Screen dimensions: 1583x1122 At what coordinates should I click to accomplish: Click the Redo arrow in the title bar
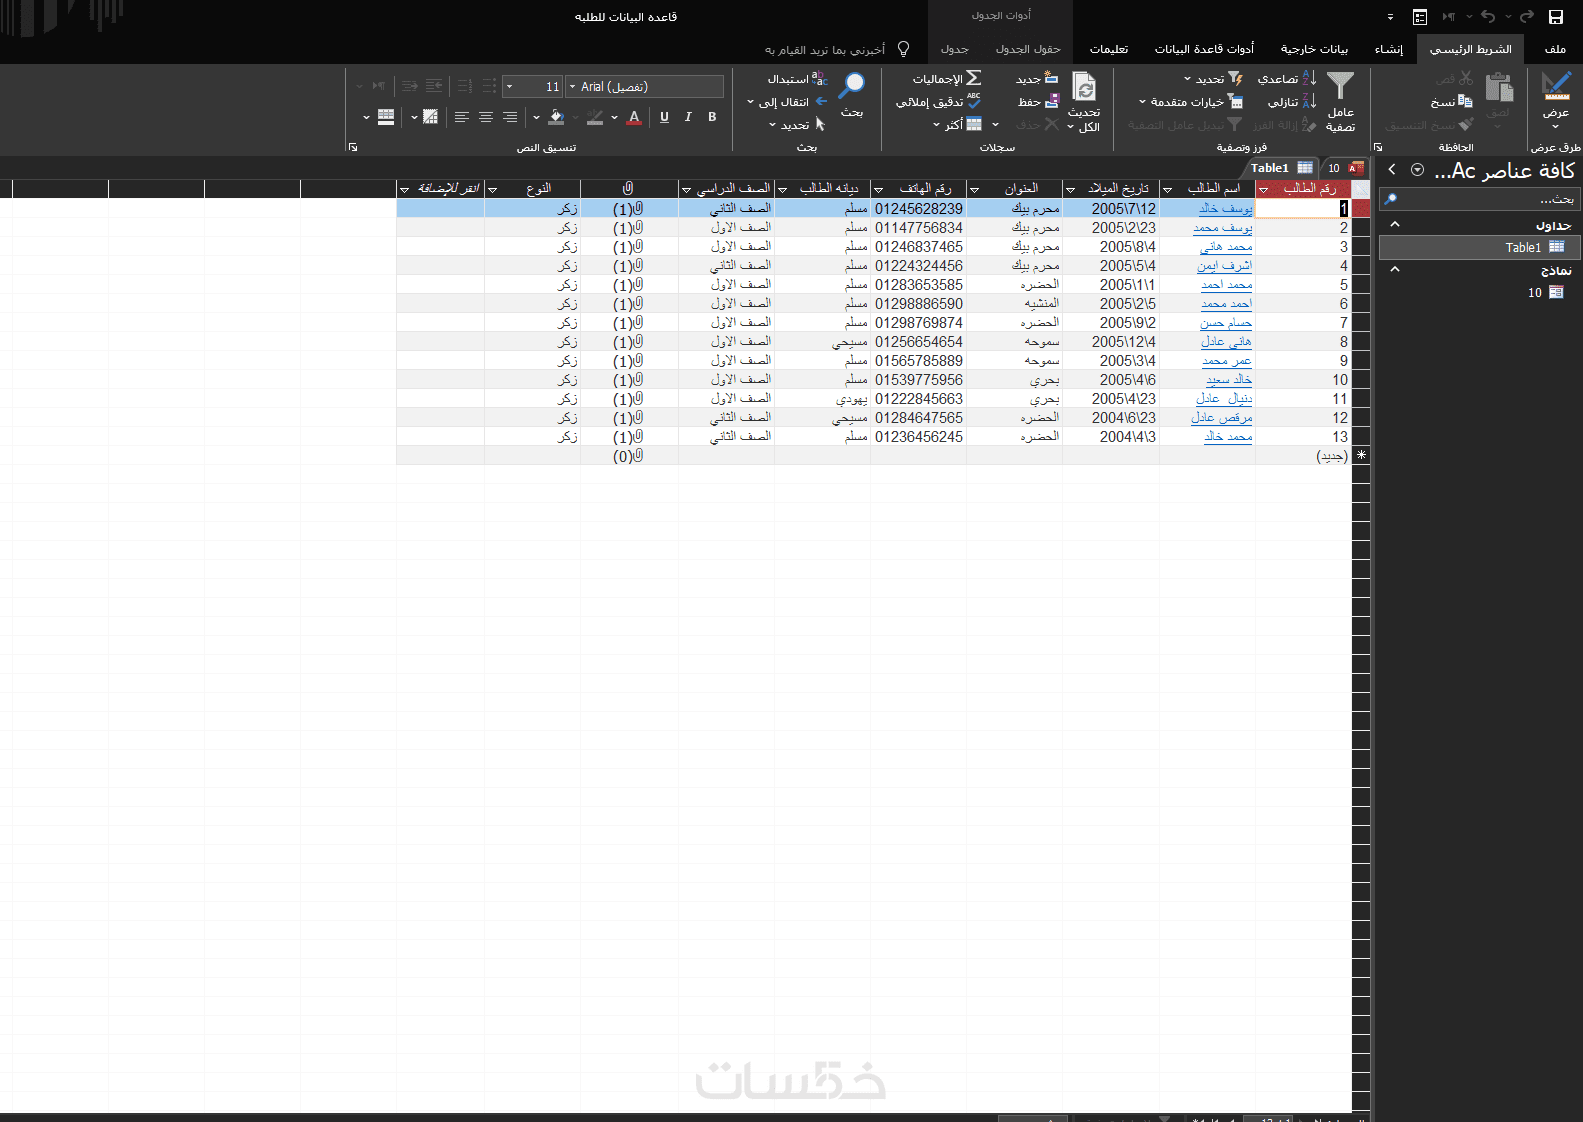(1526, 17)
